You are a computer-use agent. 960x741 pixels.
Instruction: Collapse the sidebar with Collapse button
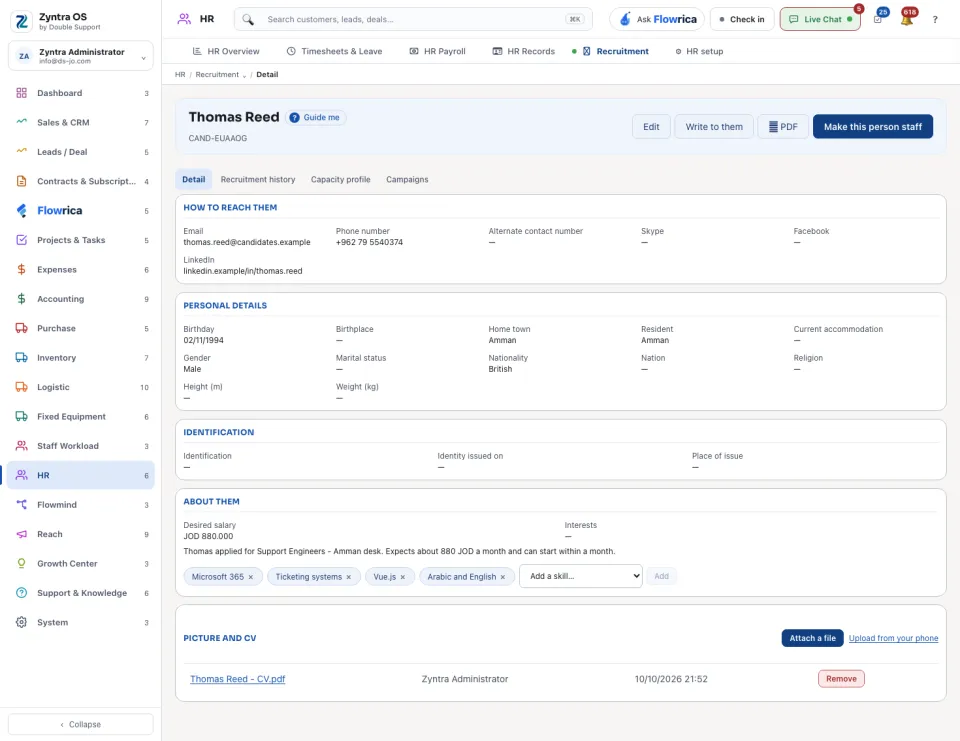81,724
